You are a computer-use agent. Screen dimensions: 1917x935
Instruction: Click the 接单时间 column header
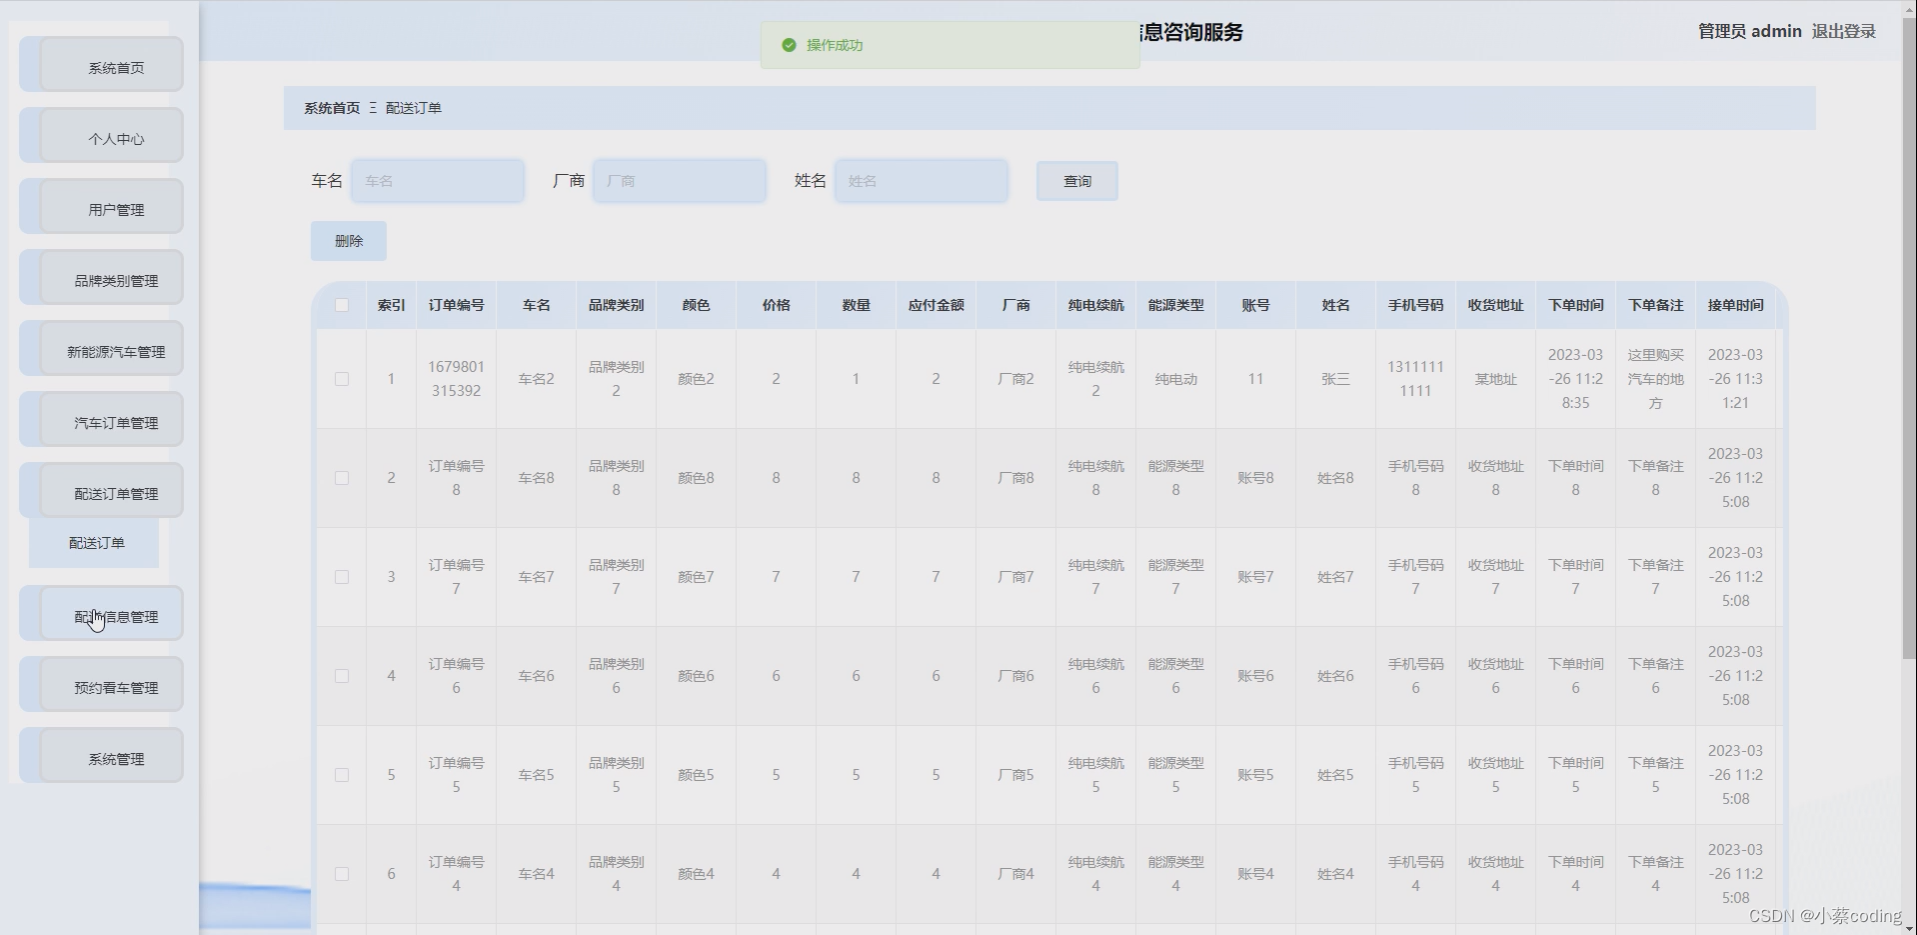(1736, 305)
